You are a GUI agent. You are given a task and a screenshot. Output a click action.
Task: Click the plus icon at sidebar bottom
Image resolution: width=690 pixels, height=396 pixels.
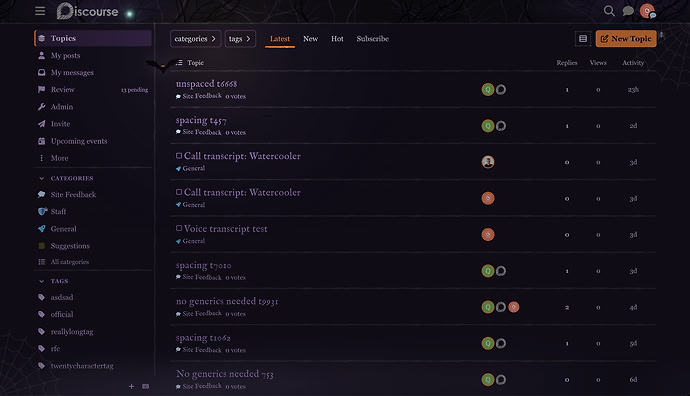point(131,386)
